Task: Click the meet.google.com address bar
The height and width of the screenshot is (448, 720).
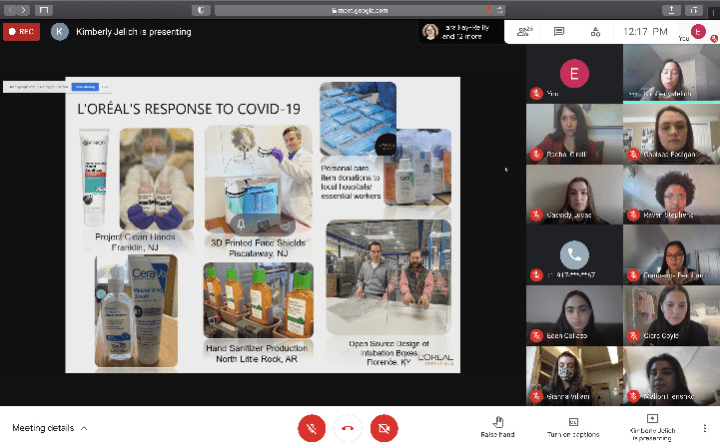Action: pos(360,10)
